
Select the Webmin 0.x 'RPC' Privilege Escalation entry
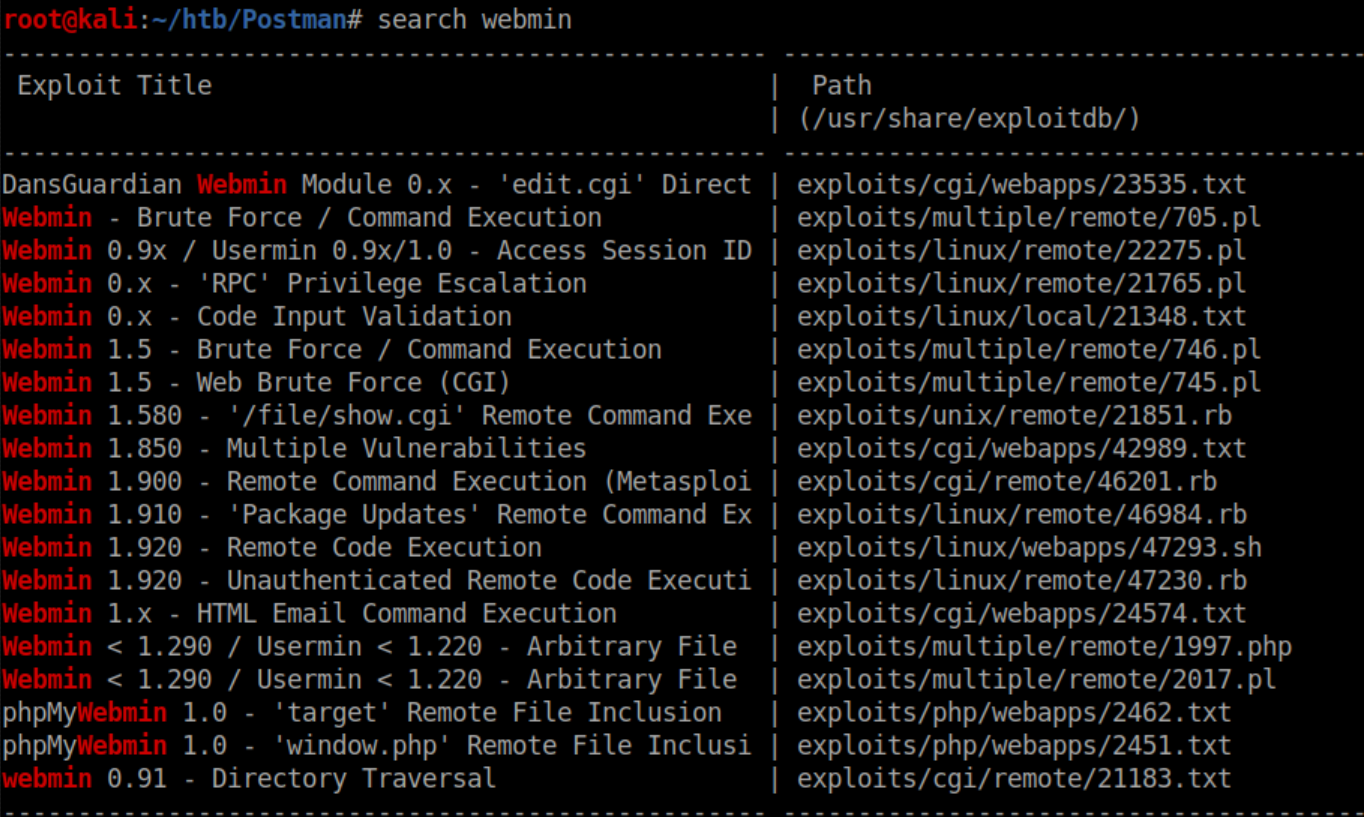(294, 284)
